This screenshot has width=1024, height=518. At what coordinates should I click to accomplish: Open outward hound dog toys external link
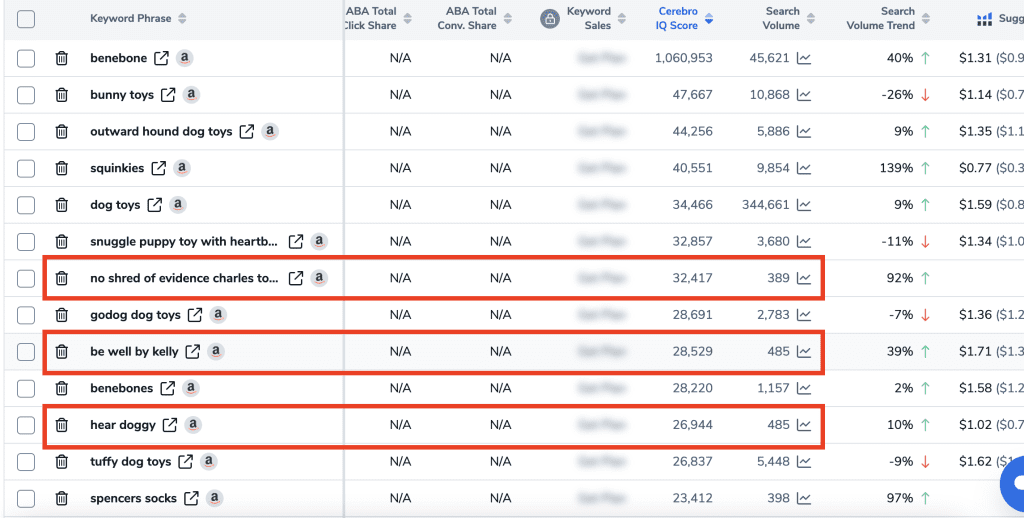(x=247, y=131)
